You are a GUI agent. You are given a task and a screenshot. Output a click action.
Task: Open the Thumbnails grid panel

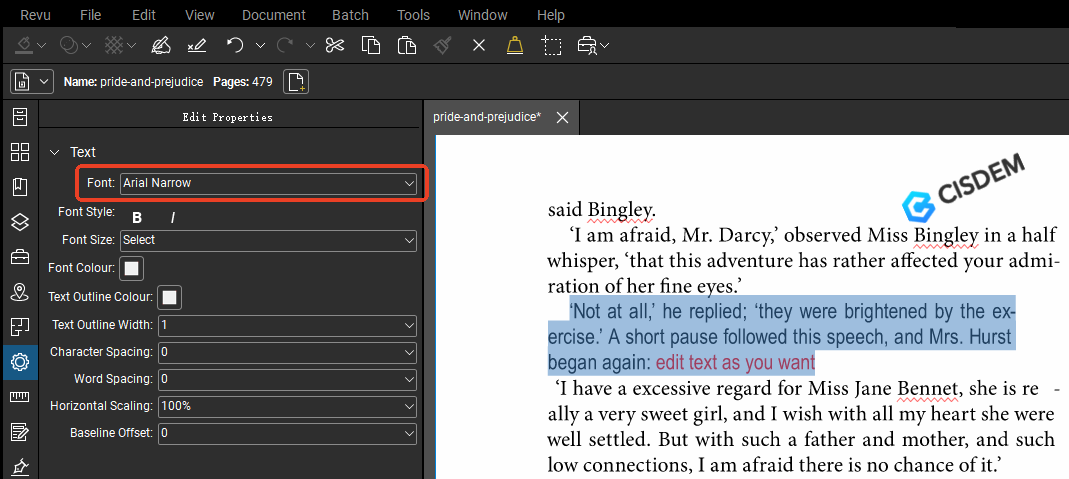click(20, 151)
